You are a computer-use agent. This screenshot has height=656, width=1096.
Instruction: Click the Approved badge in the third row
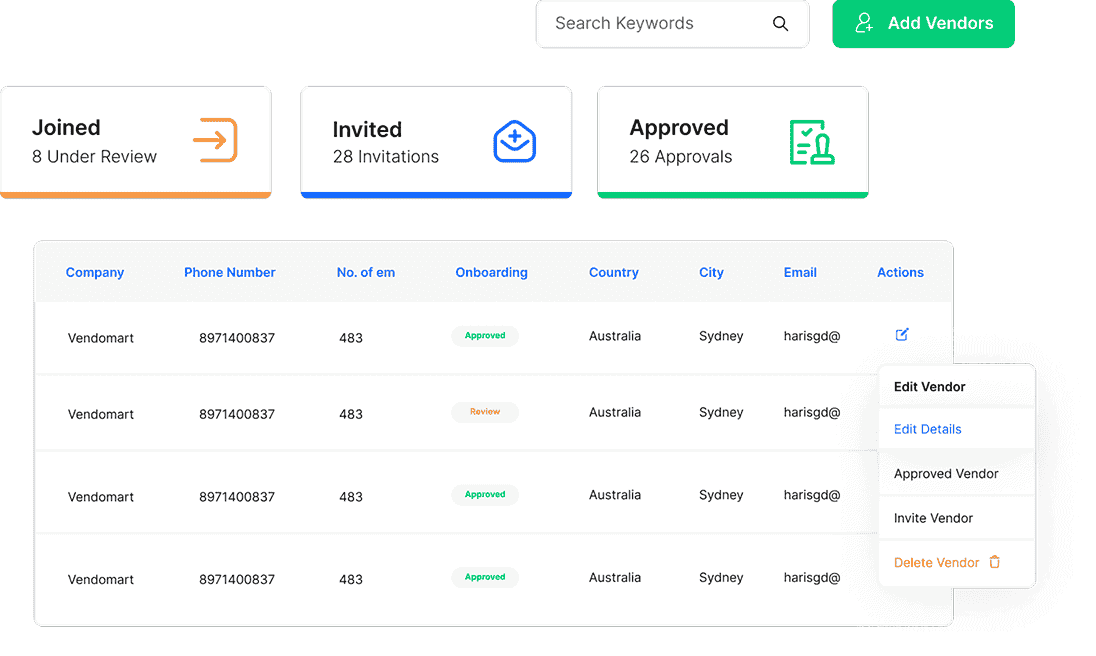(x=485, y=494)
